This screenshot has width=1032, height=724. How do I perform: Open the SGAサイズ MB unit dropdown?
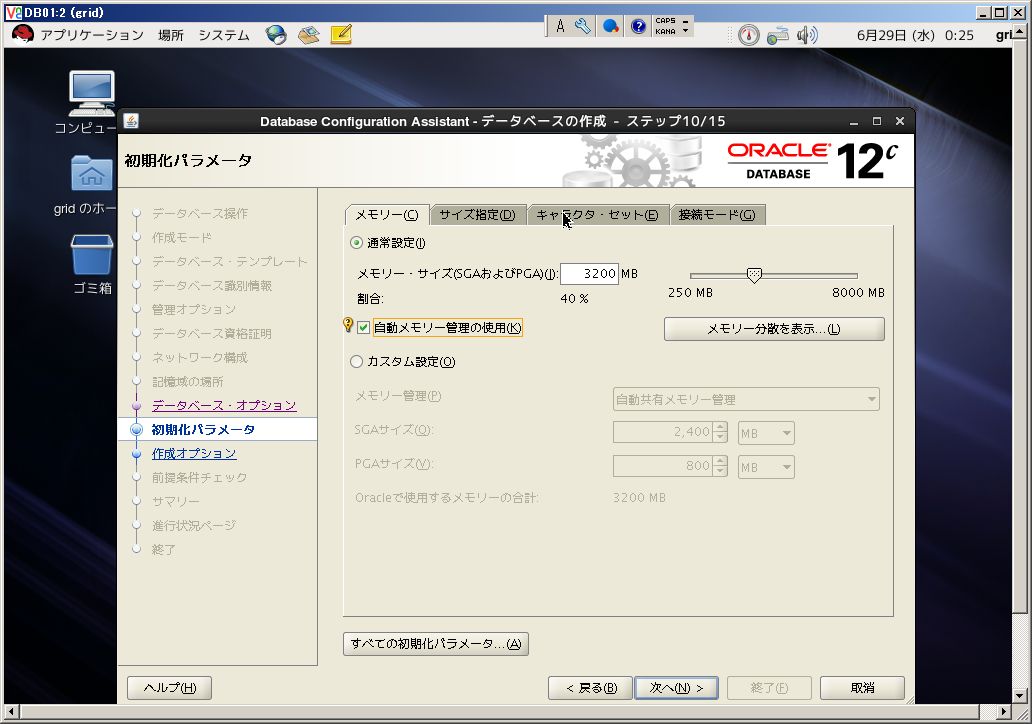coord(766,433)
